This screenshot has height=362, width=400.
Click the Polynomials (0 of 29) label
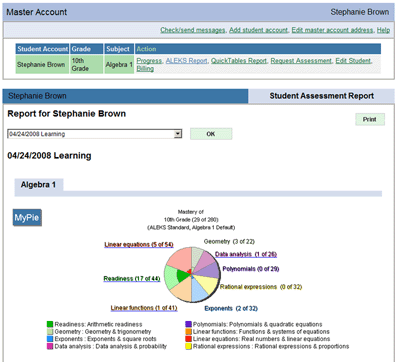[x=251, y=269]
